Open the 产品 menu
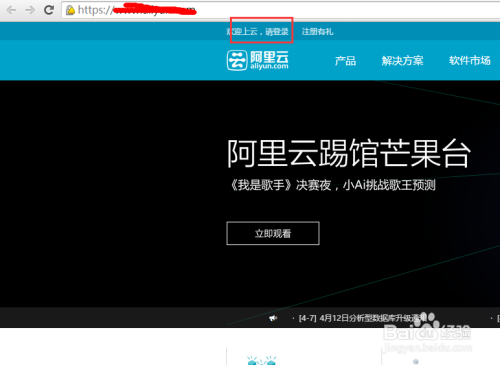This screenshot has width=500, height=365. pos(345,61)
